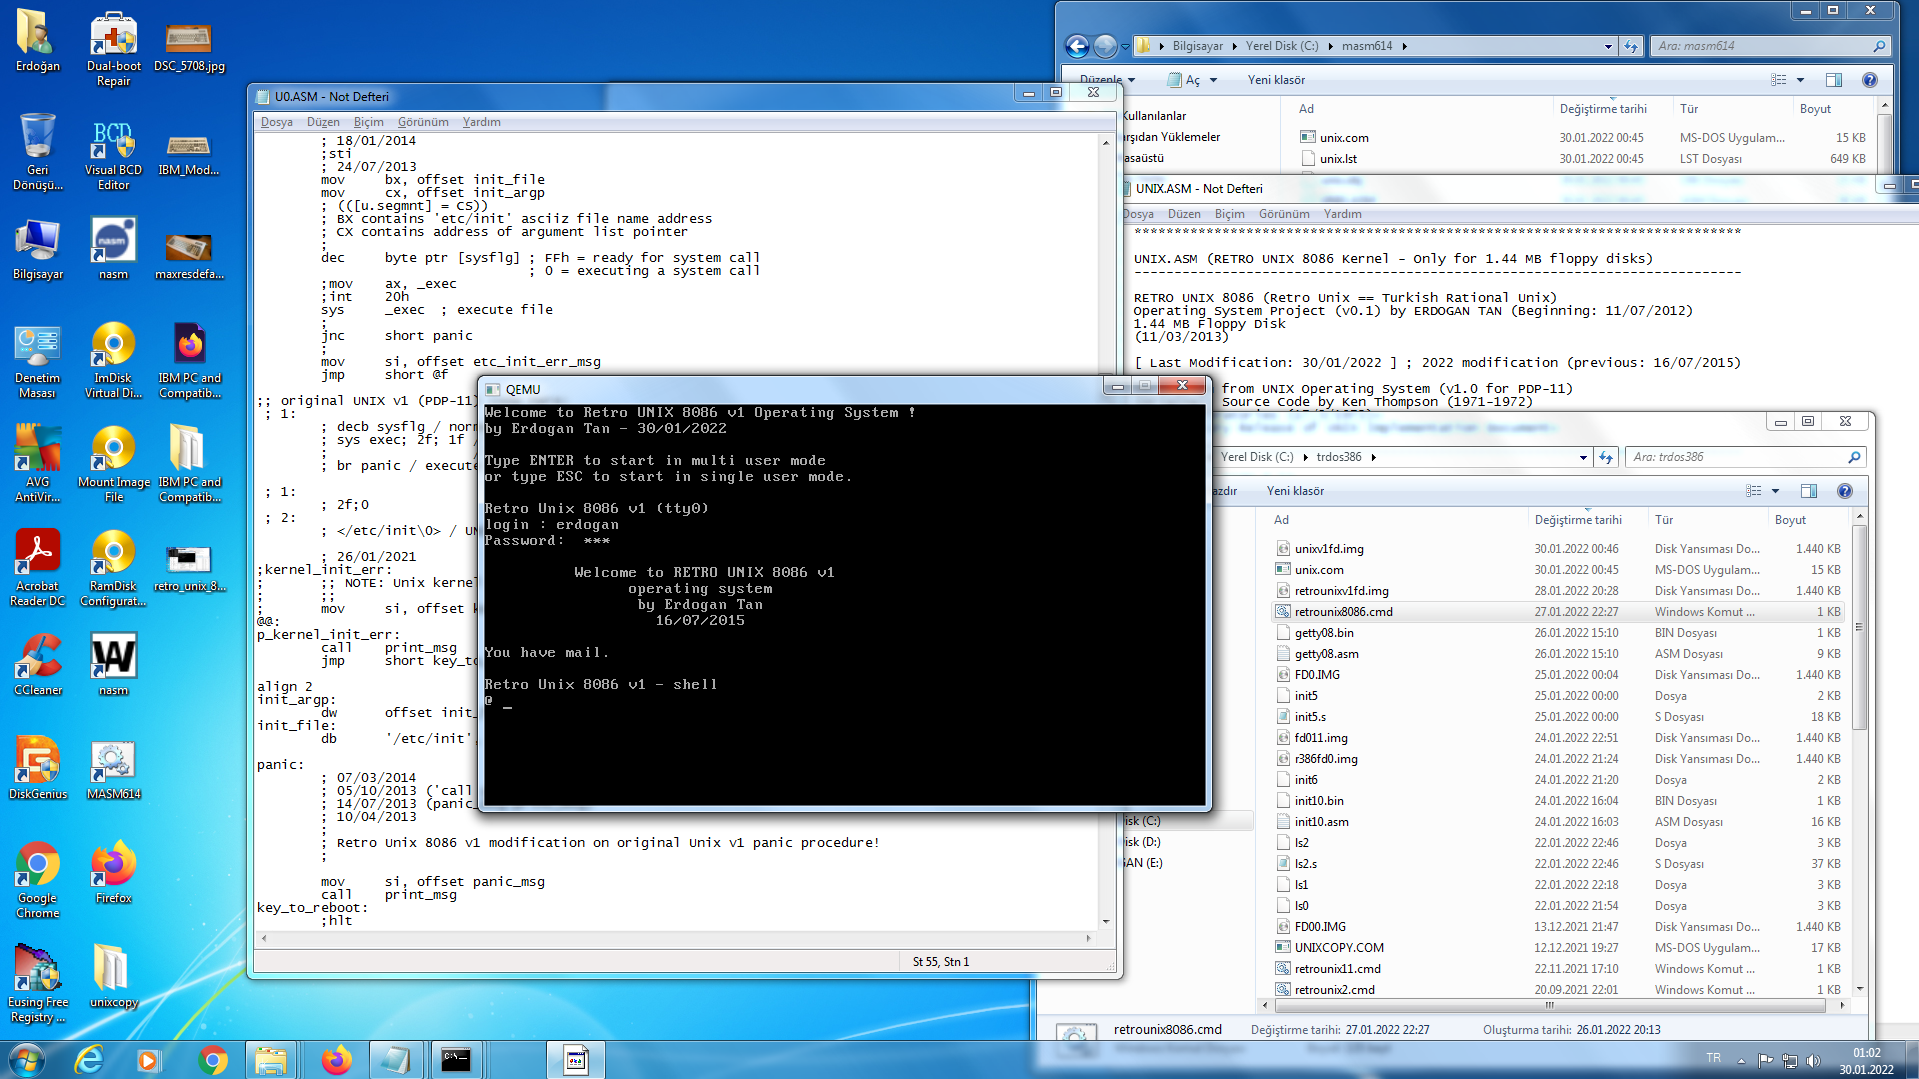
Task: Open the Acrobat Reader DC icon
Action: coord(38,568)
